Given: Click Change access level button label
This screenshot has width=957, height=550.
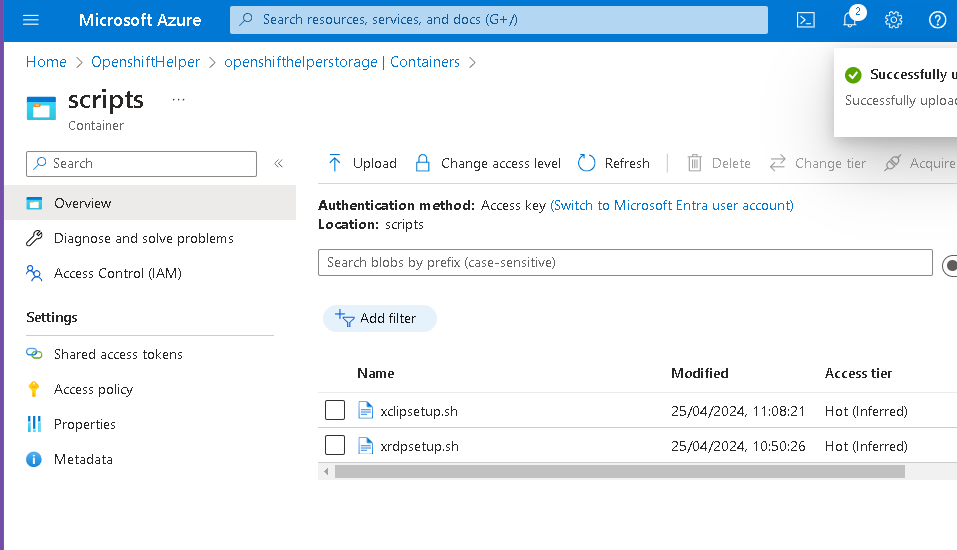Looking at the screenshot, I should pos(500,163).
